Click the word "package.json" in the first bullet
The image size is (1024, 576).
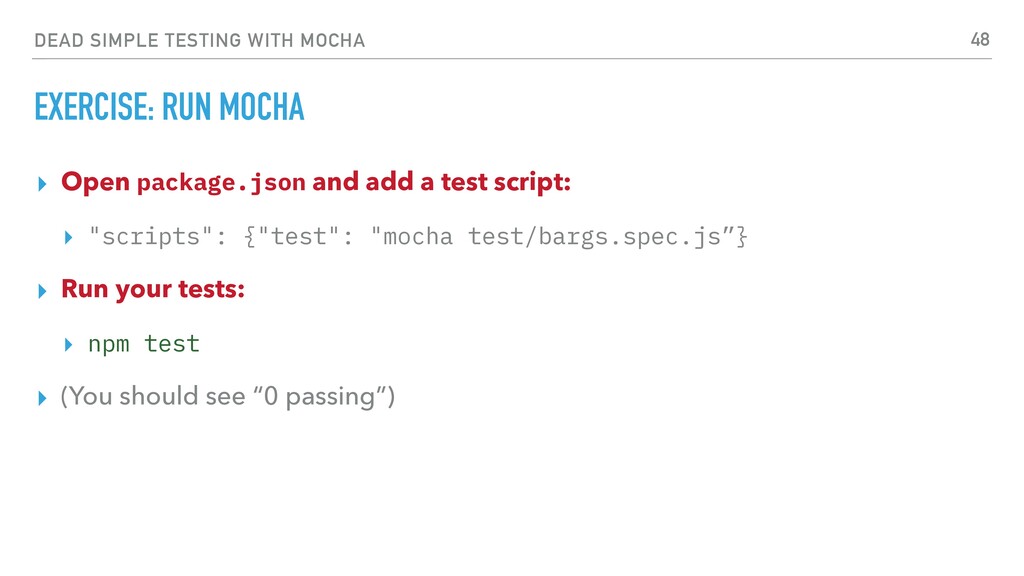click(x=221, y=182)
